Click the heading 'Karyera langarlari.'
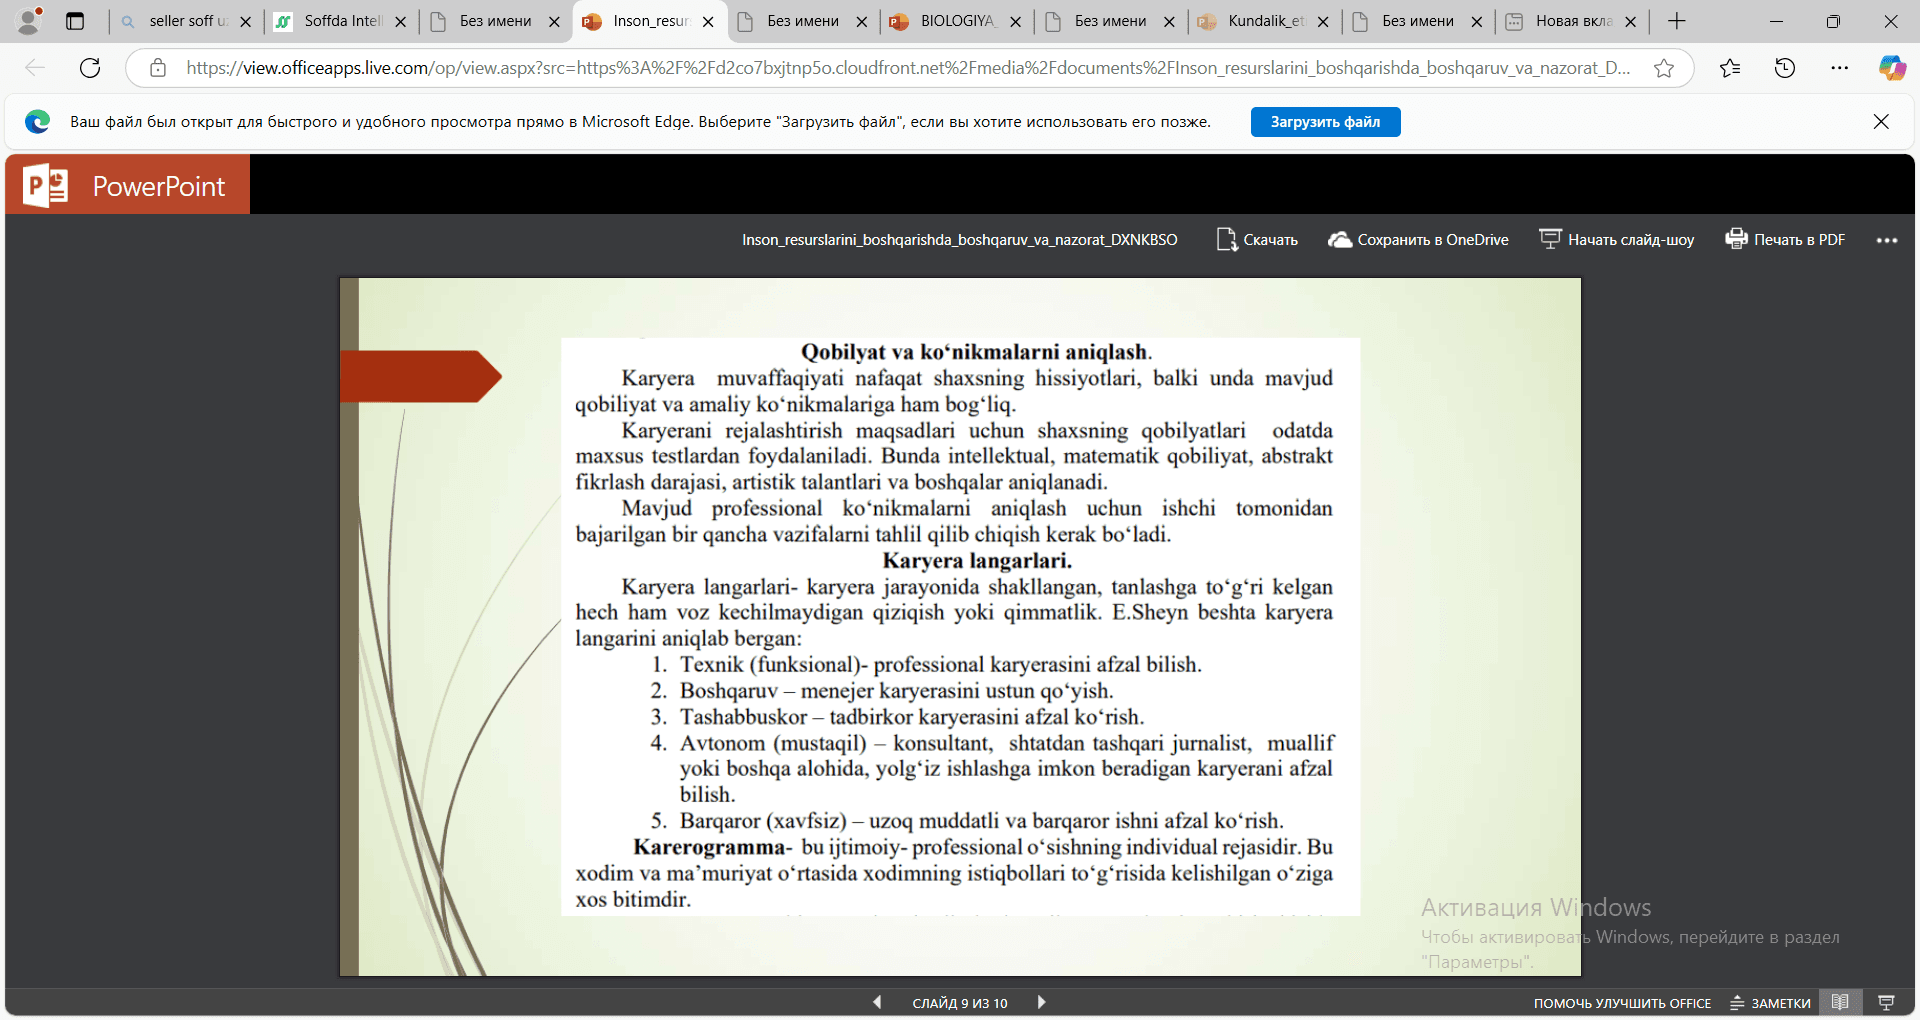 [x=977, y=561]
